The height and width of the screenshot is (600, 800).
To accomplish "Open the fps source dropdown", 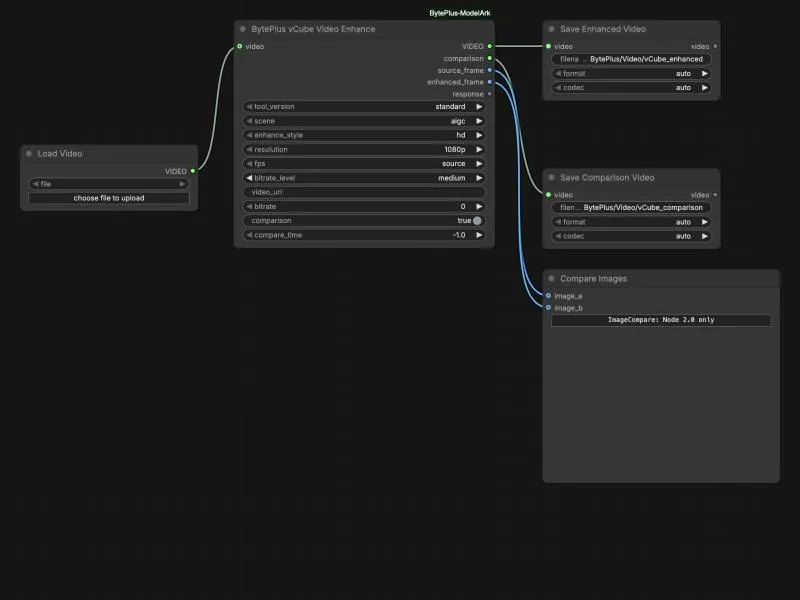I will point(364,164).
